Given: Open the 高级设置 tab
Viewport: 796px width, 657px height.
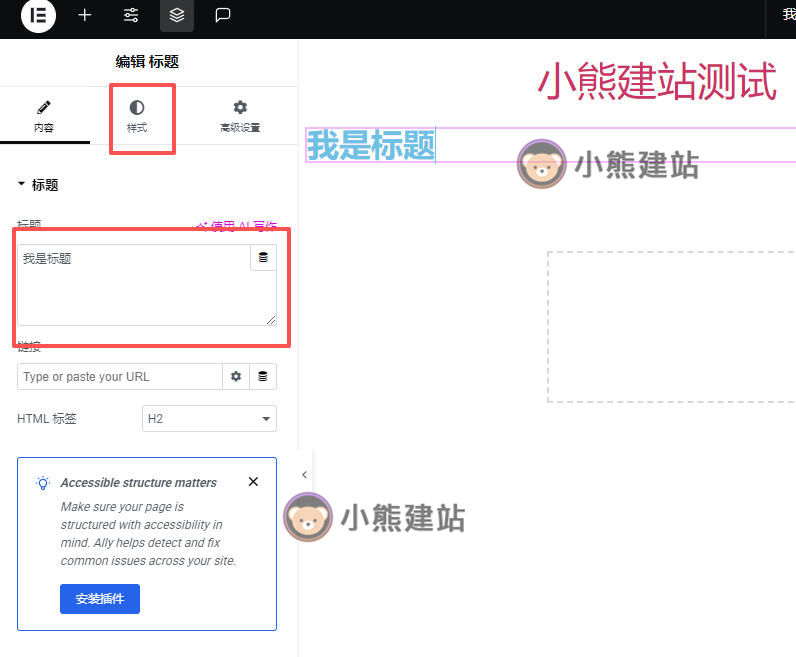Looking at the screenshot, I should click(x=240, y=116).
